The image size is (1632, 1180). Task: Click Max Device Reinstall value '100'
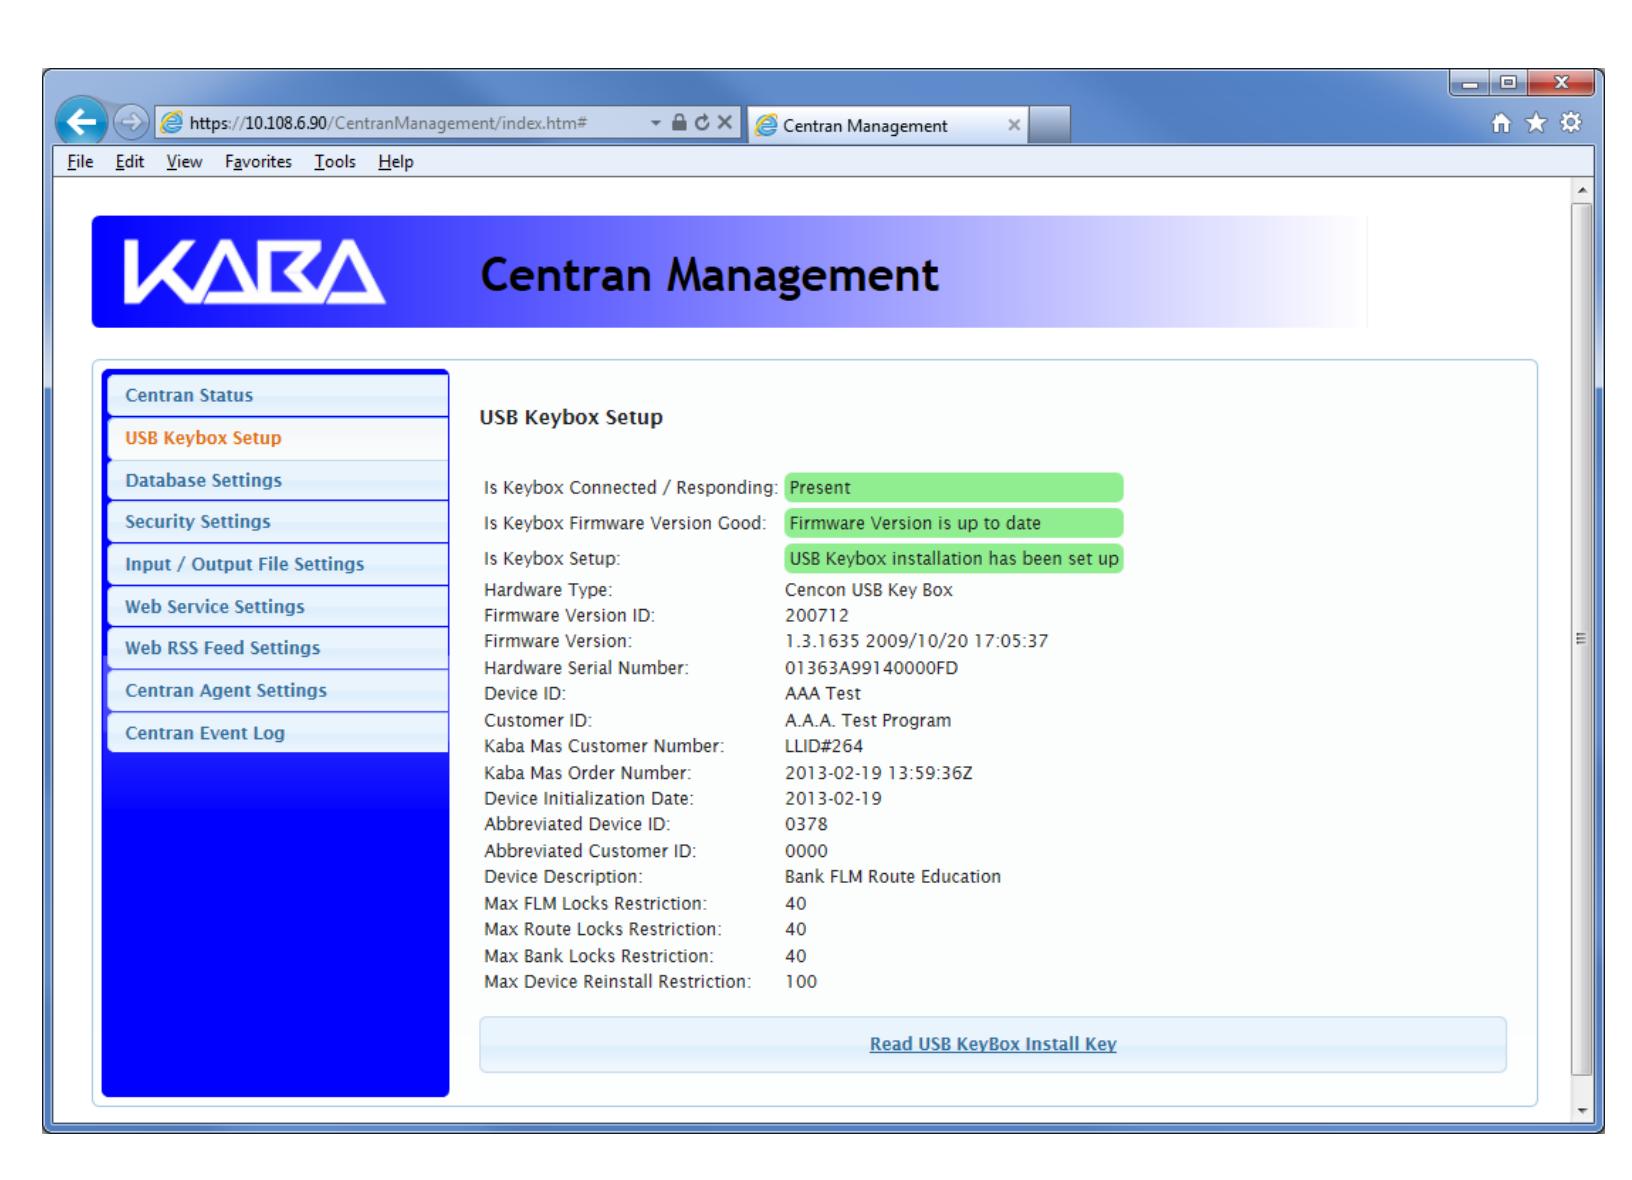pos(801,982)
